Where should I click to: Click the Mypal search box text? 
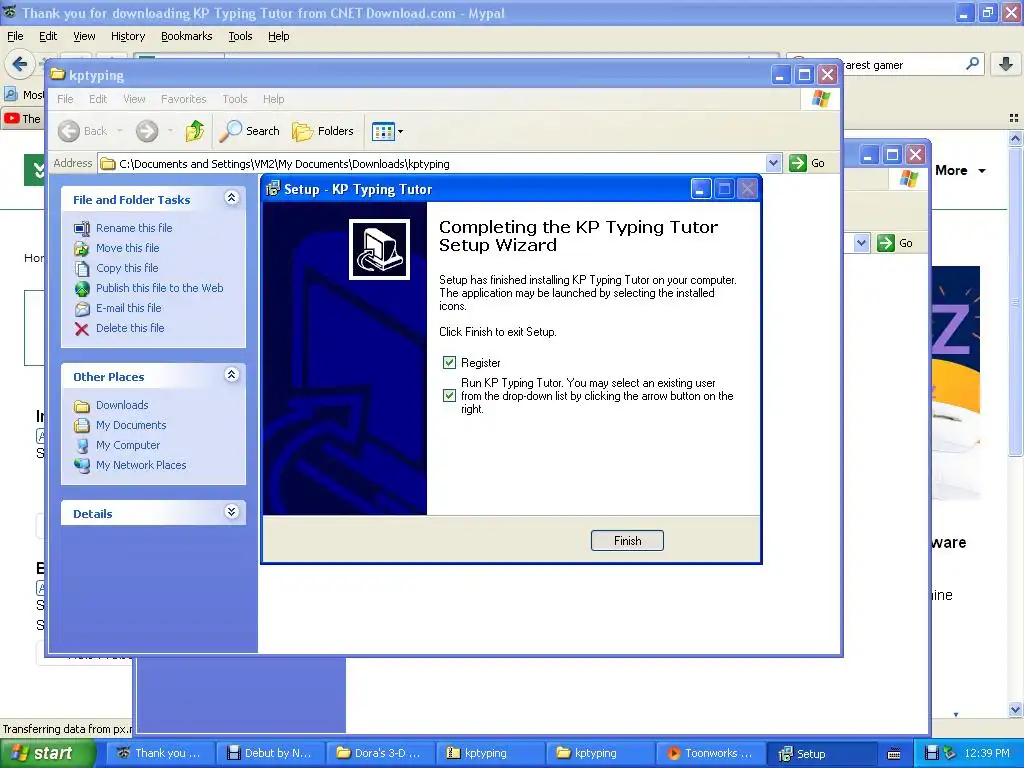click(x=873, y=65)
